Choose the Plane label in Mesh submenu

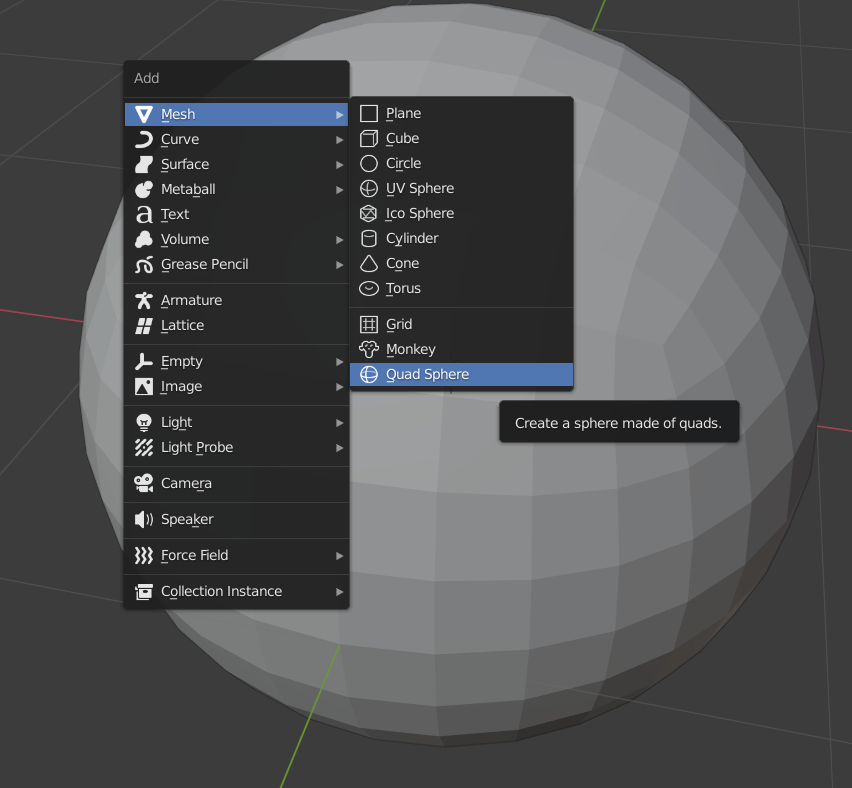pos(403,113)
